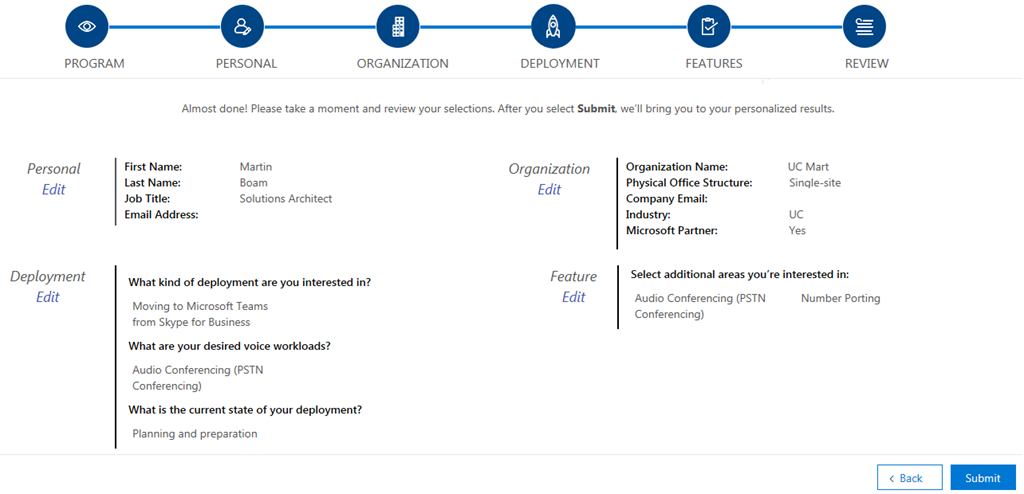Click the Program eye icon step
The width and height of the screenshot is (1024, 494).
click(x=87, y=27)
